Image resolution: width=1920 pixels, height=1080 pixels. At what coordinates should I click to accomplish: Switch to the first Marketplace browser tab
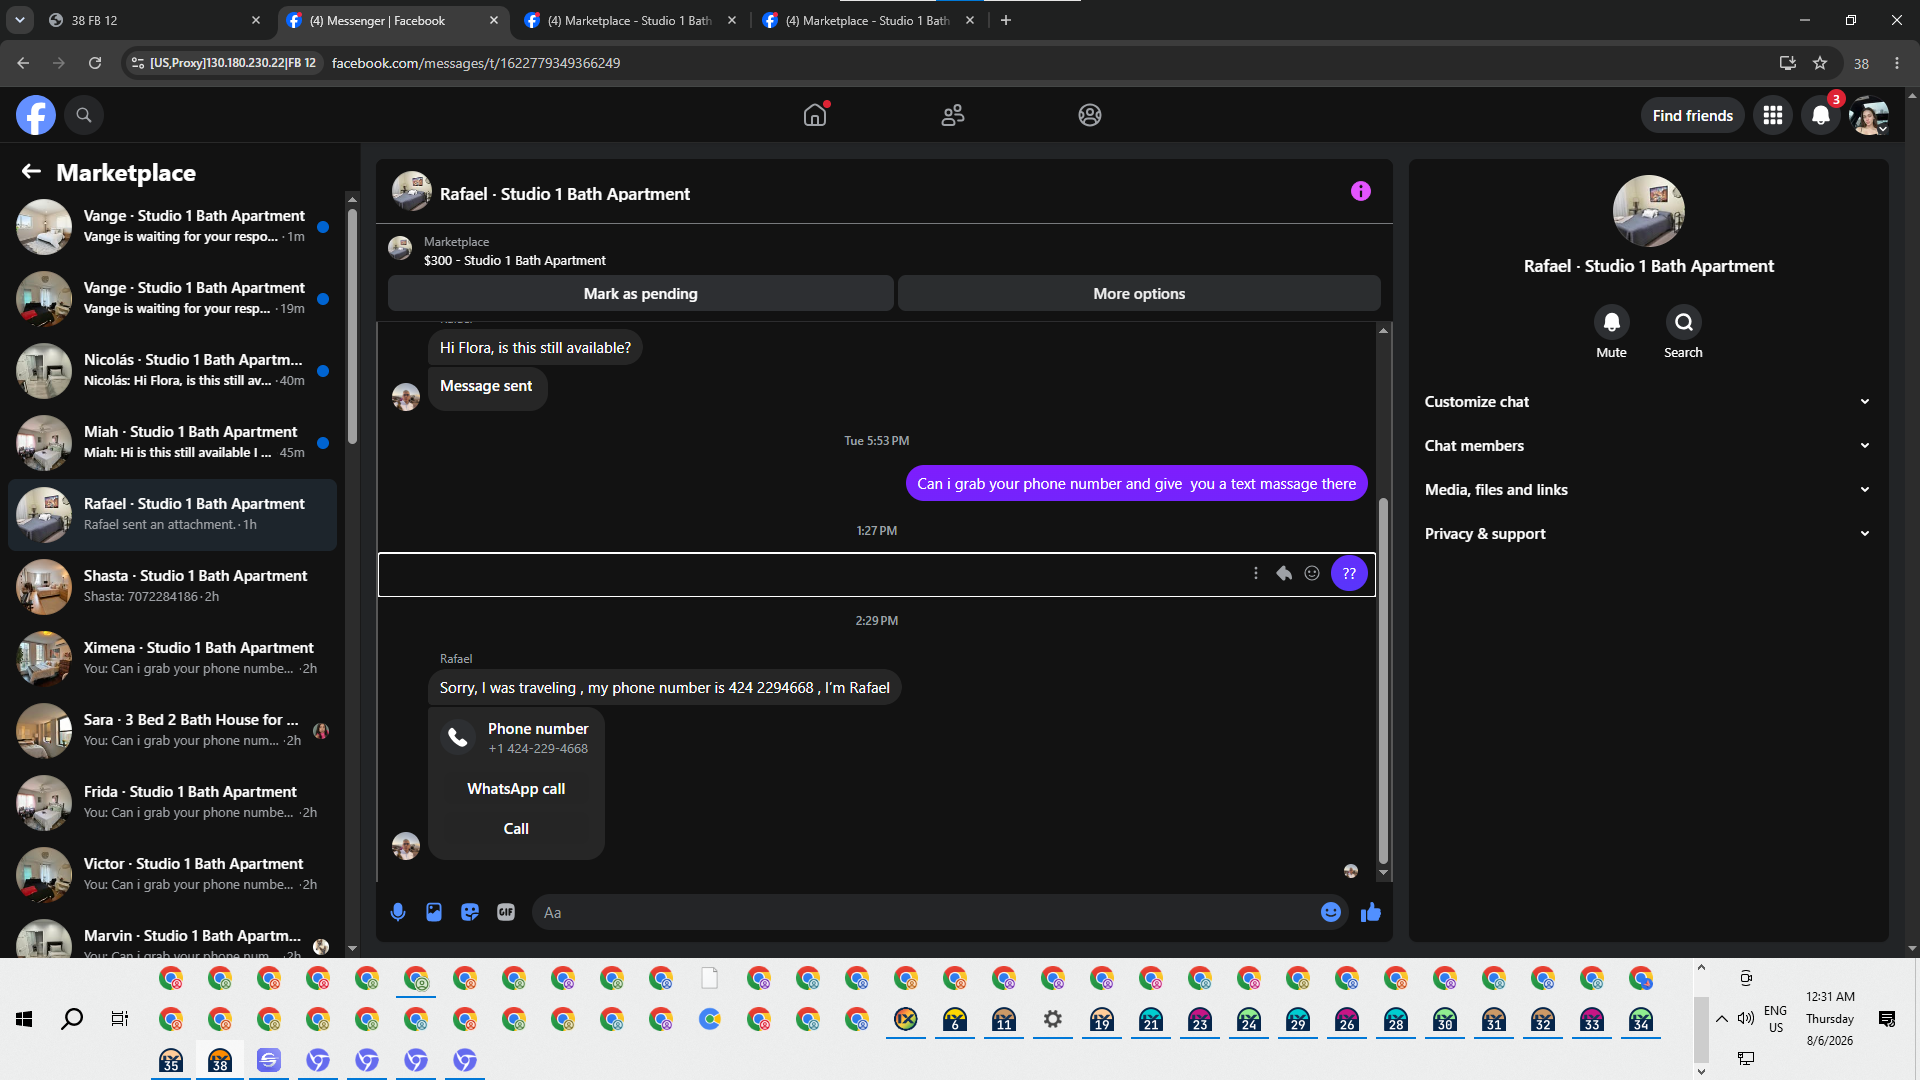point(631,20)
